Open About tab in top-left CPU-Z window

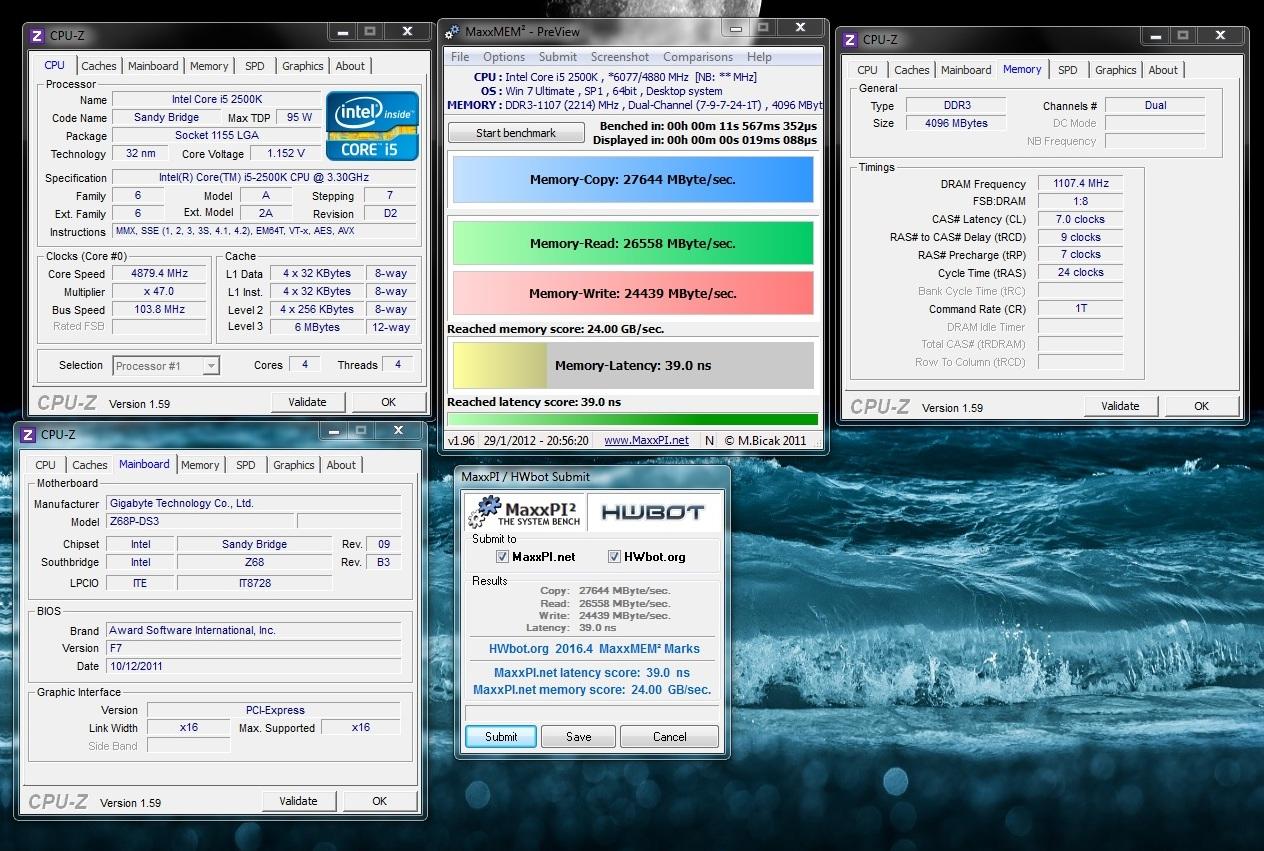[350, 66]
